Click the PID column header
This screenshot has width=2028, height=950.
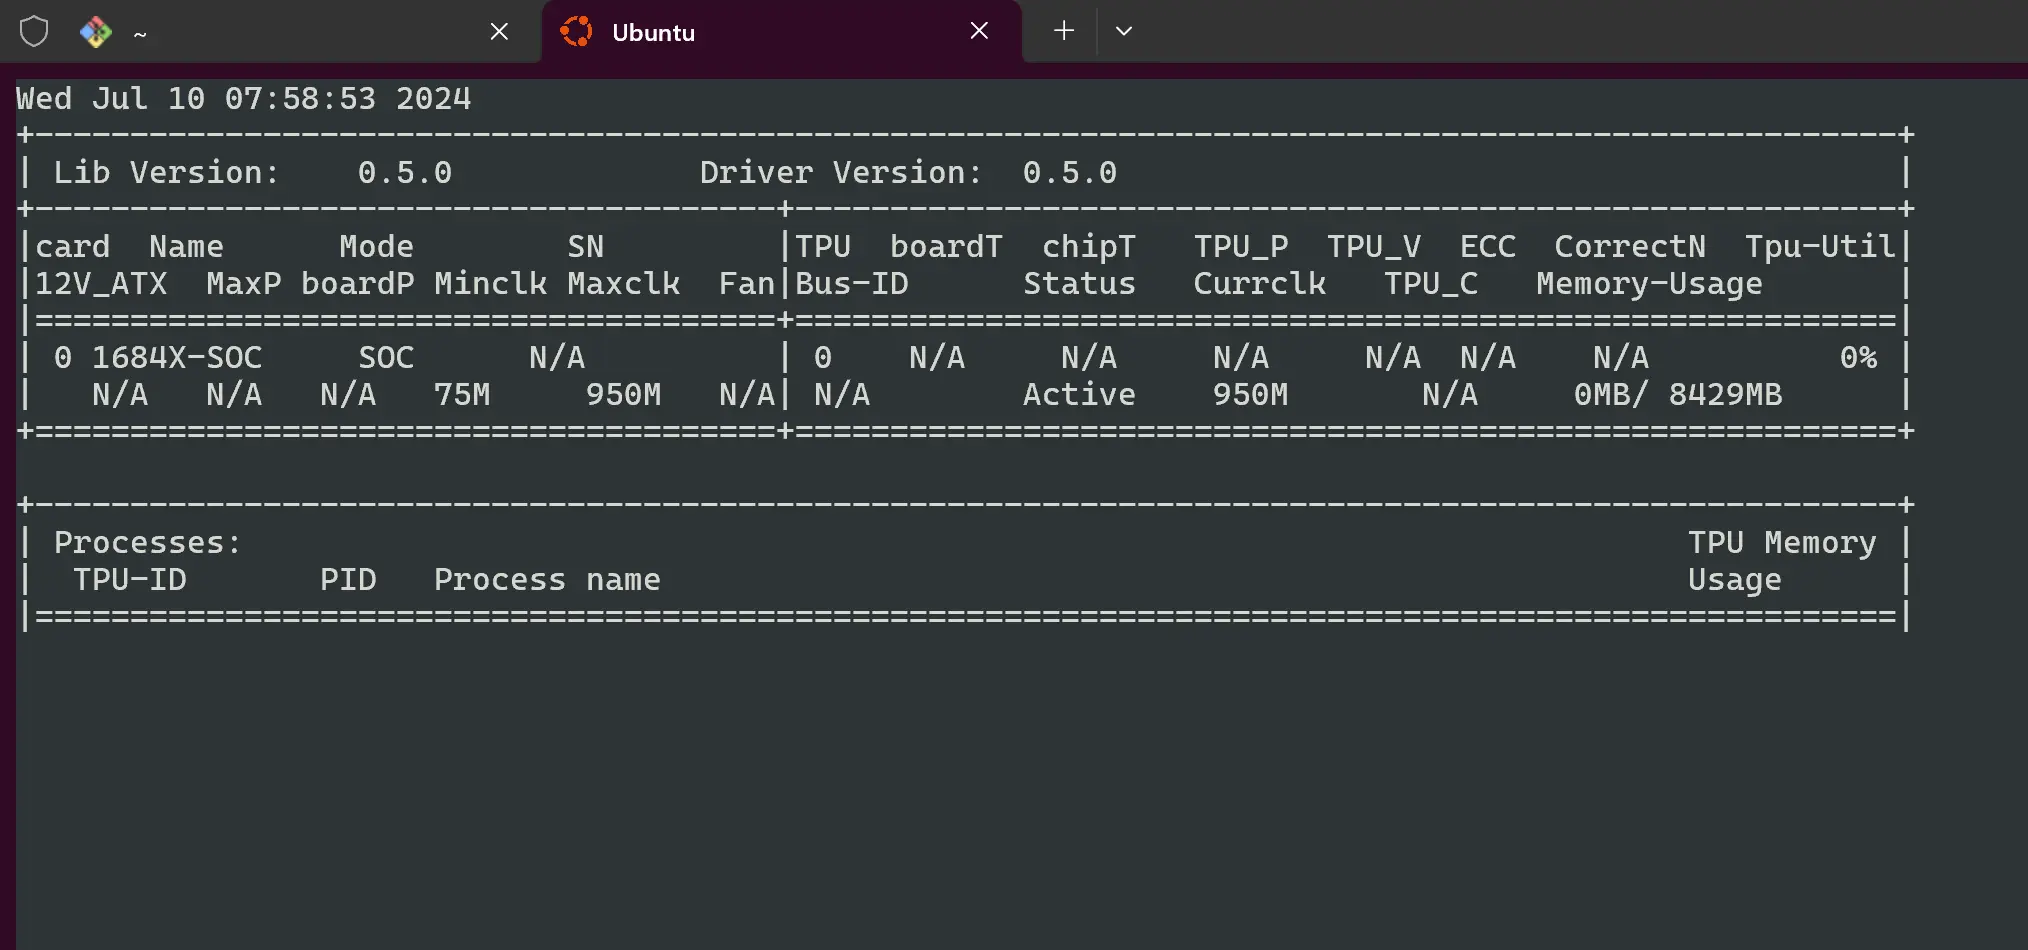pyautogui.click(x=348, y=579)
